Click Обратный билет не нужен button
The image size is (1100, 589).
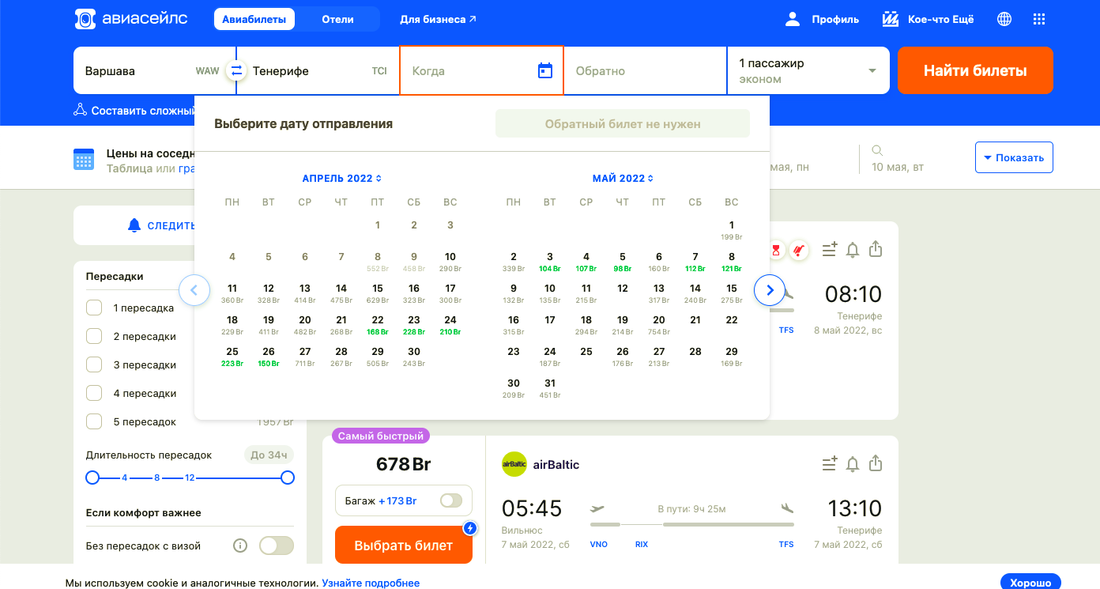pos(623,124)
